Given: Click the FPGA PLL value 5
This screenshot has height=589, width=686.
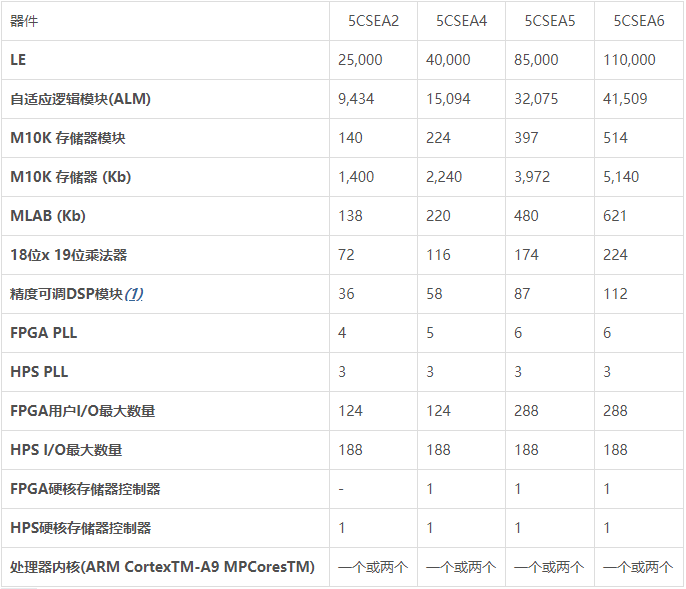Looking at the screenshot, I should 430,333.
